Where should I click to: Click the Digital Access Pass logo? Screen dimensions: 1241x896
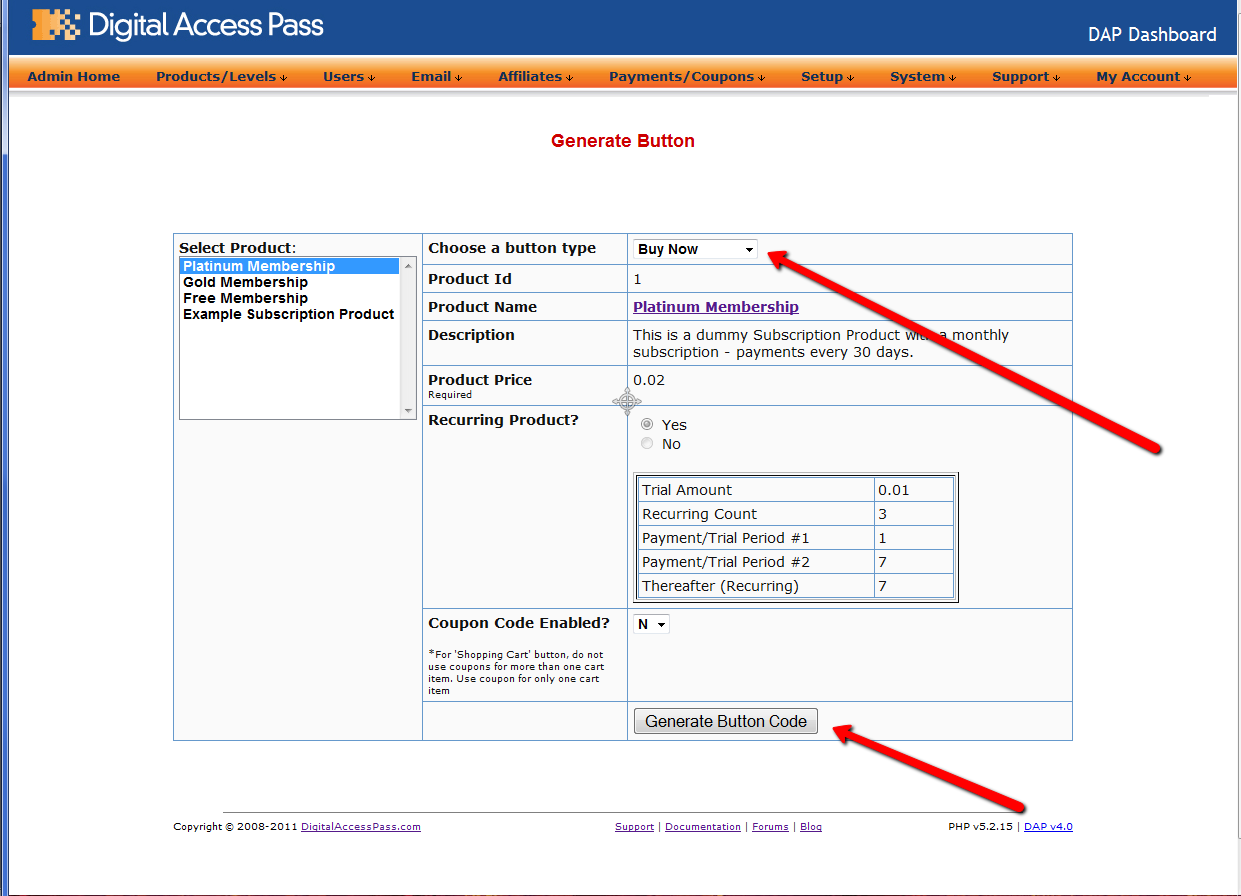click(178, 25)
